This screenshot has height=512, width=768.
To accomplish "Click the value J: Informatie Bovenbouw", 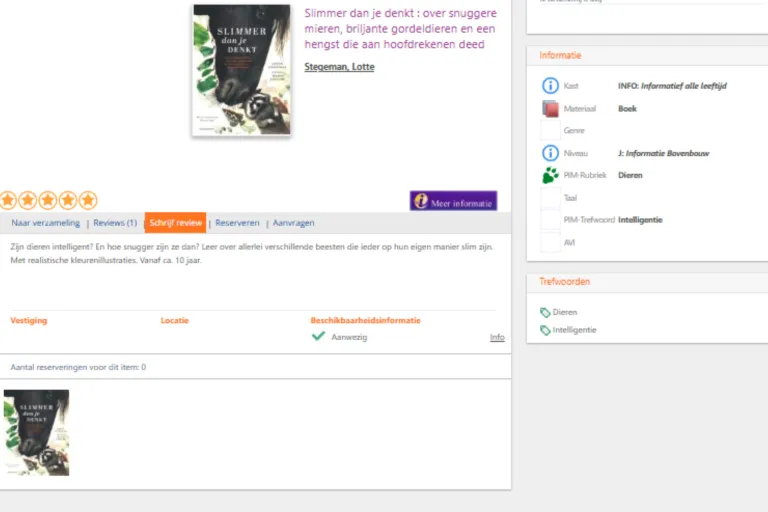I will [663, 153].
